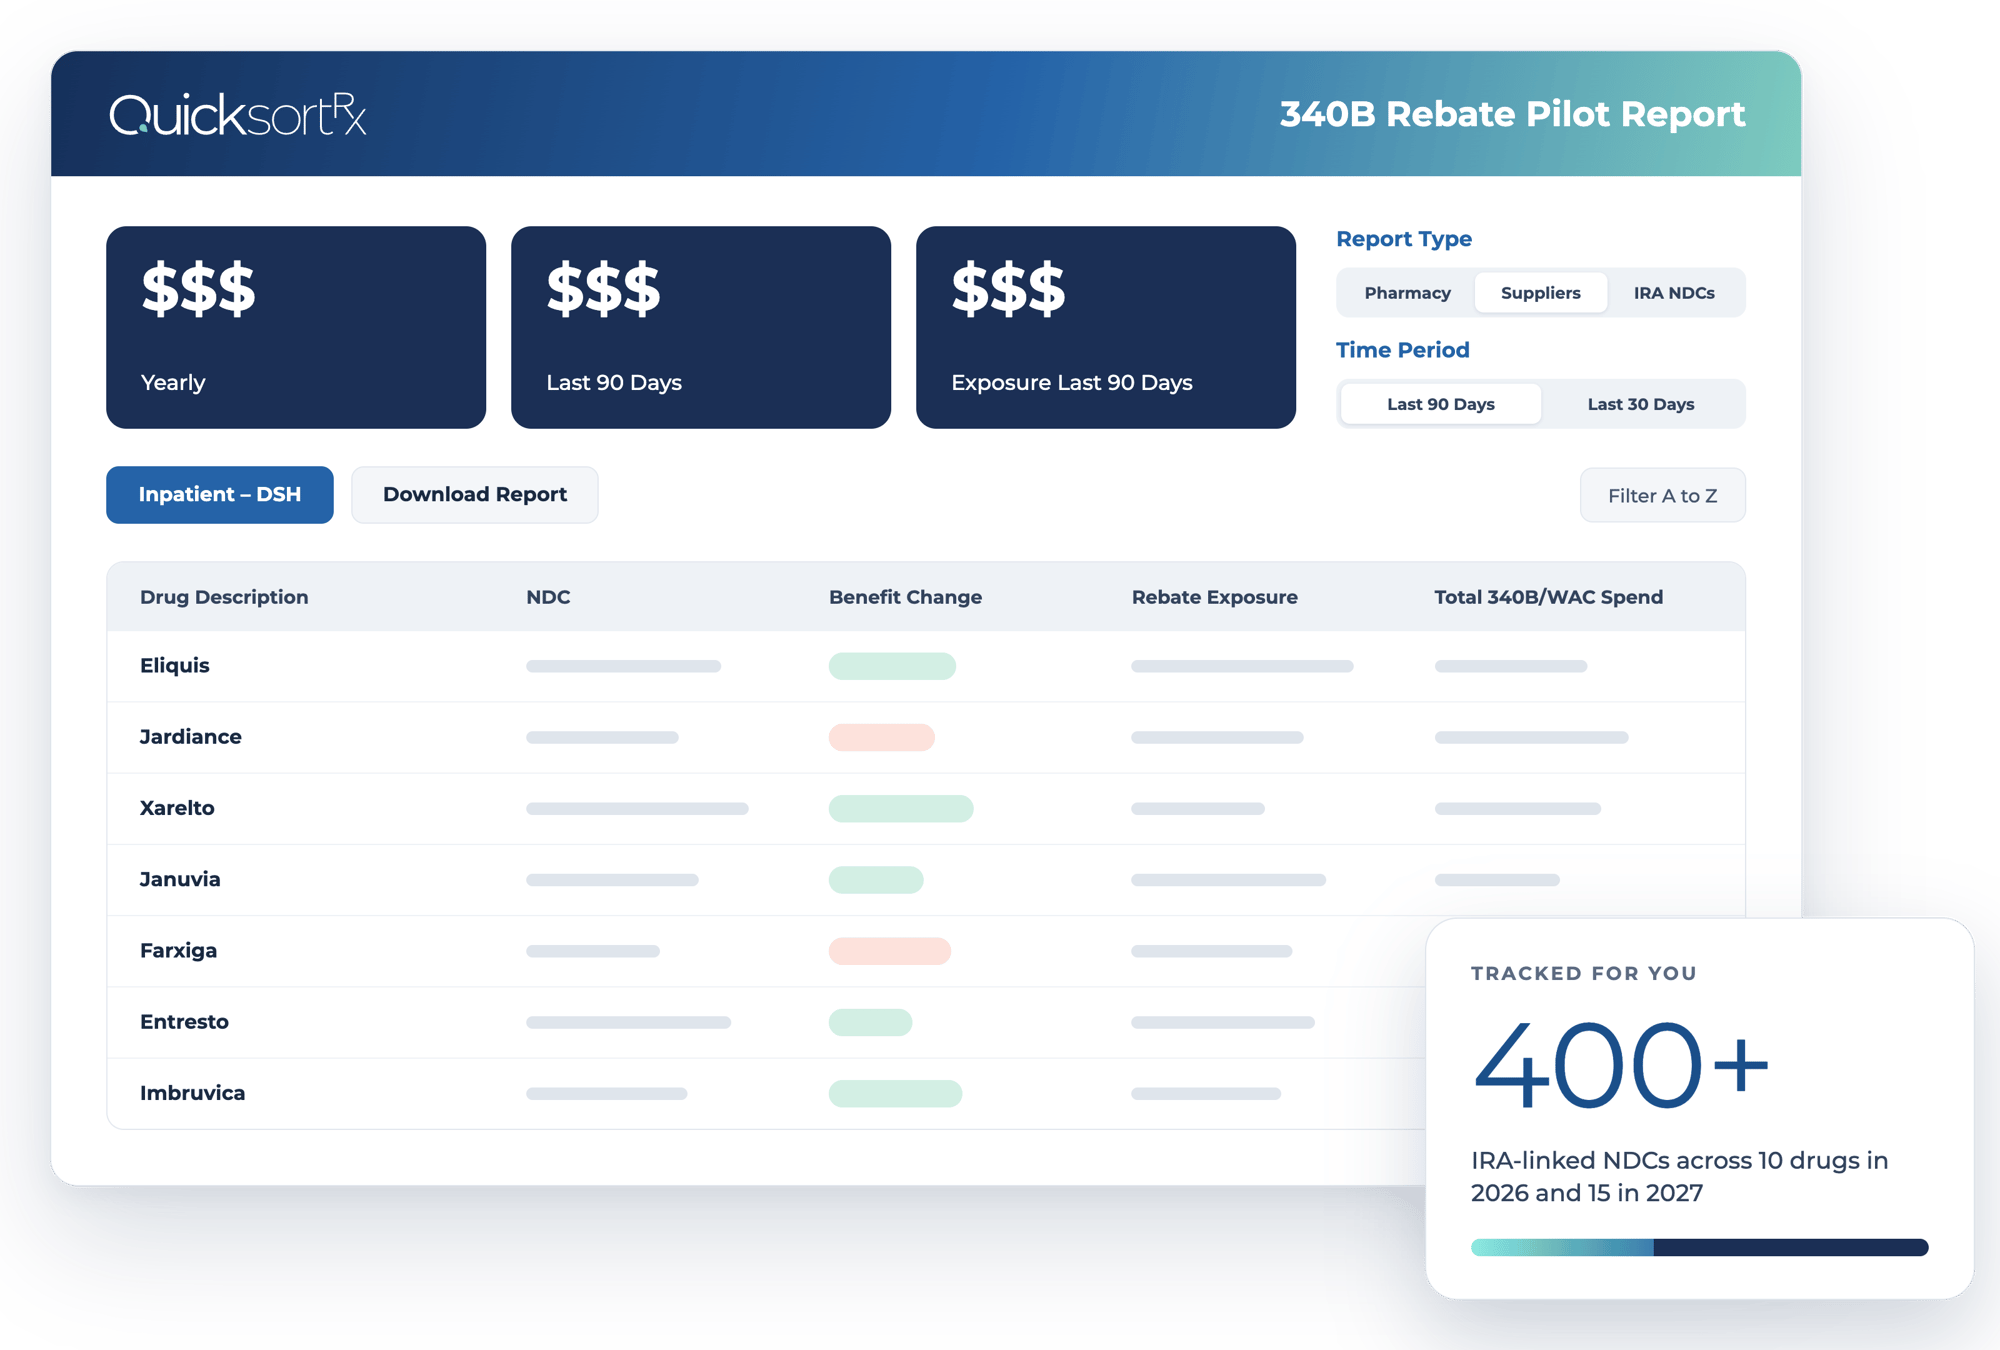Select the Entresto row name

(x=184, y=1022)
